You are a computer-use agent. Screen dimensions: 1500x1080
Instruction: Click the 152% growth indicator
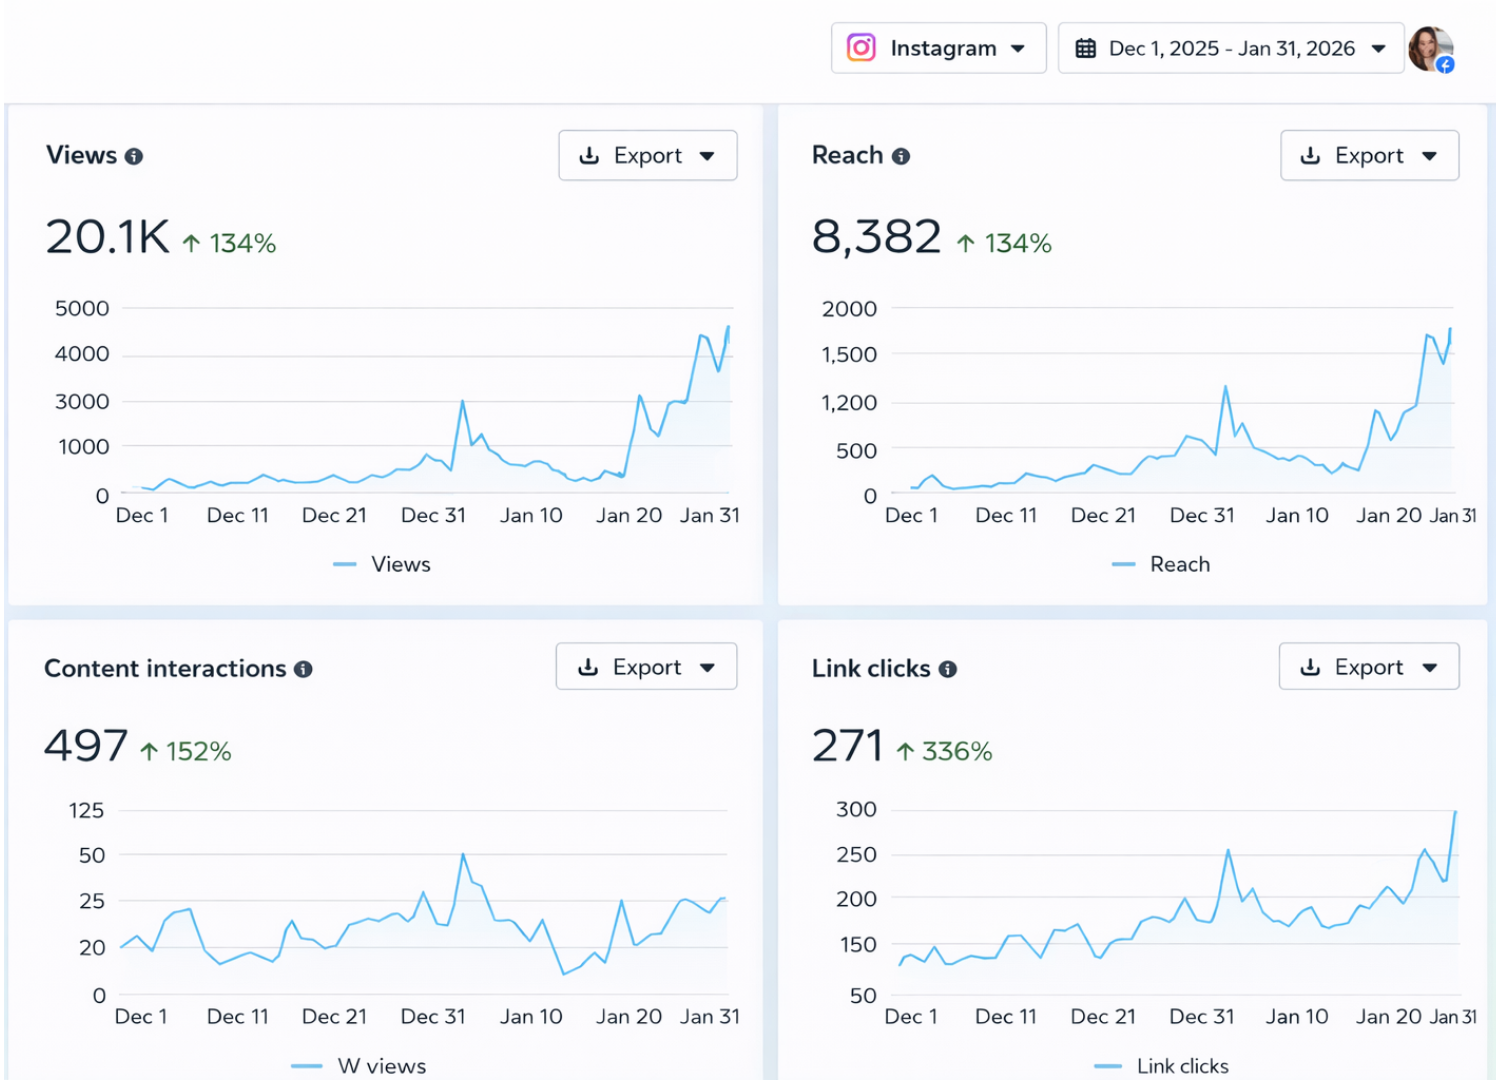click(x=186, y=751)
